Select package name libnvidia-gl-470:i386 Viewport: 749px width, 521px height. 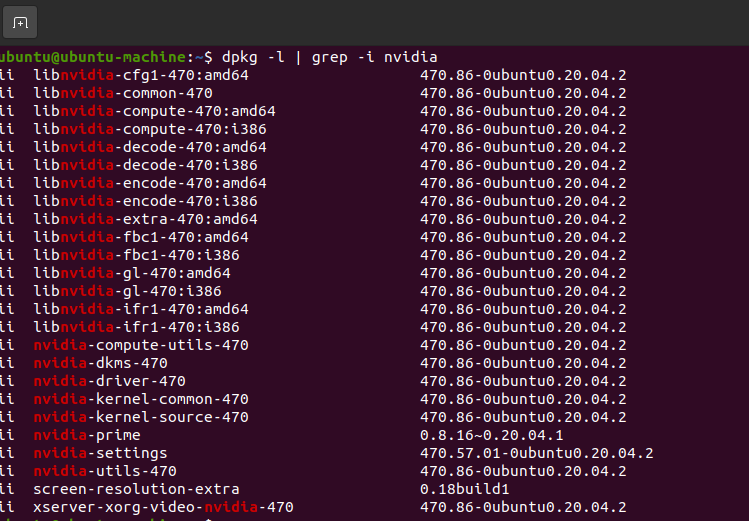[128, 291]
